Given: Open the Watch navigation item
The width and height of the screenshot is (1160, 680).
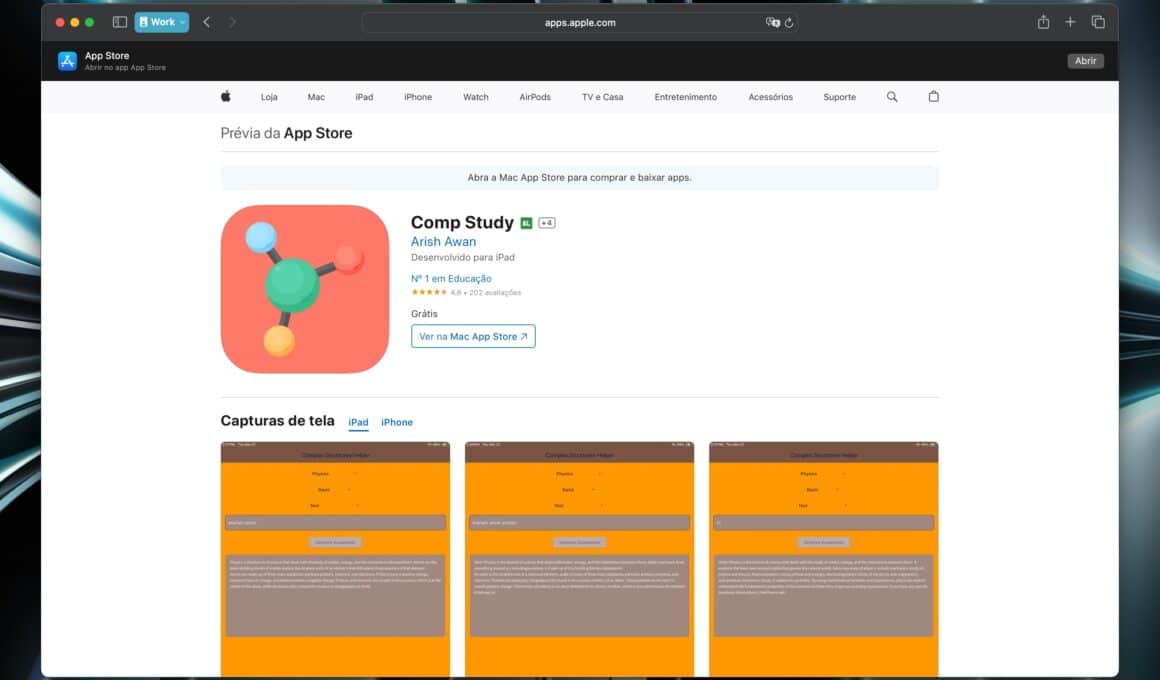Looking at the screenshot, I should [476, 97].
